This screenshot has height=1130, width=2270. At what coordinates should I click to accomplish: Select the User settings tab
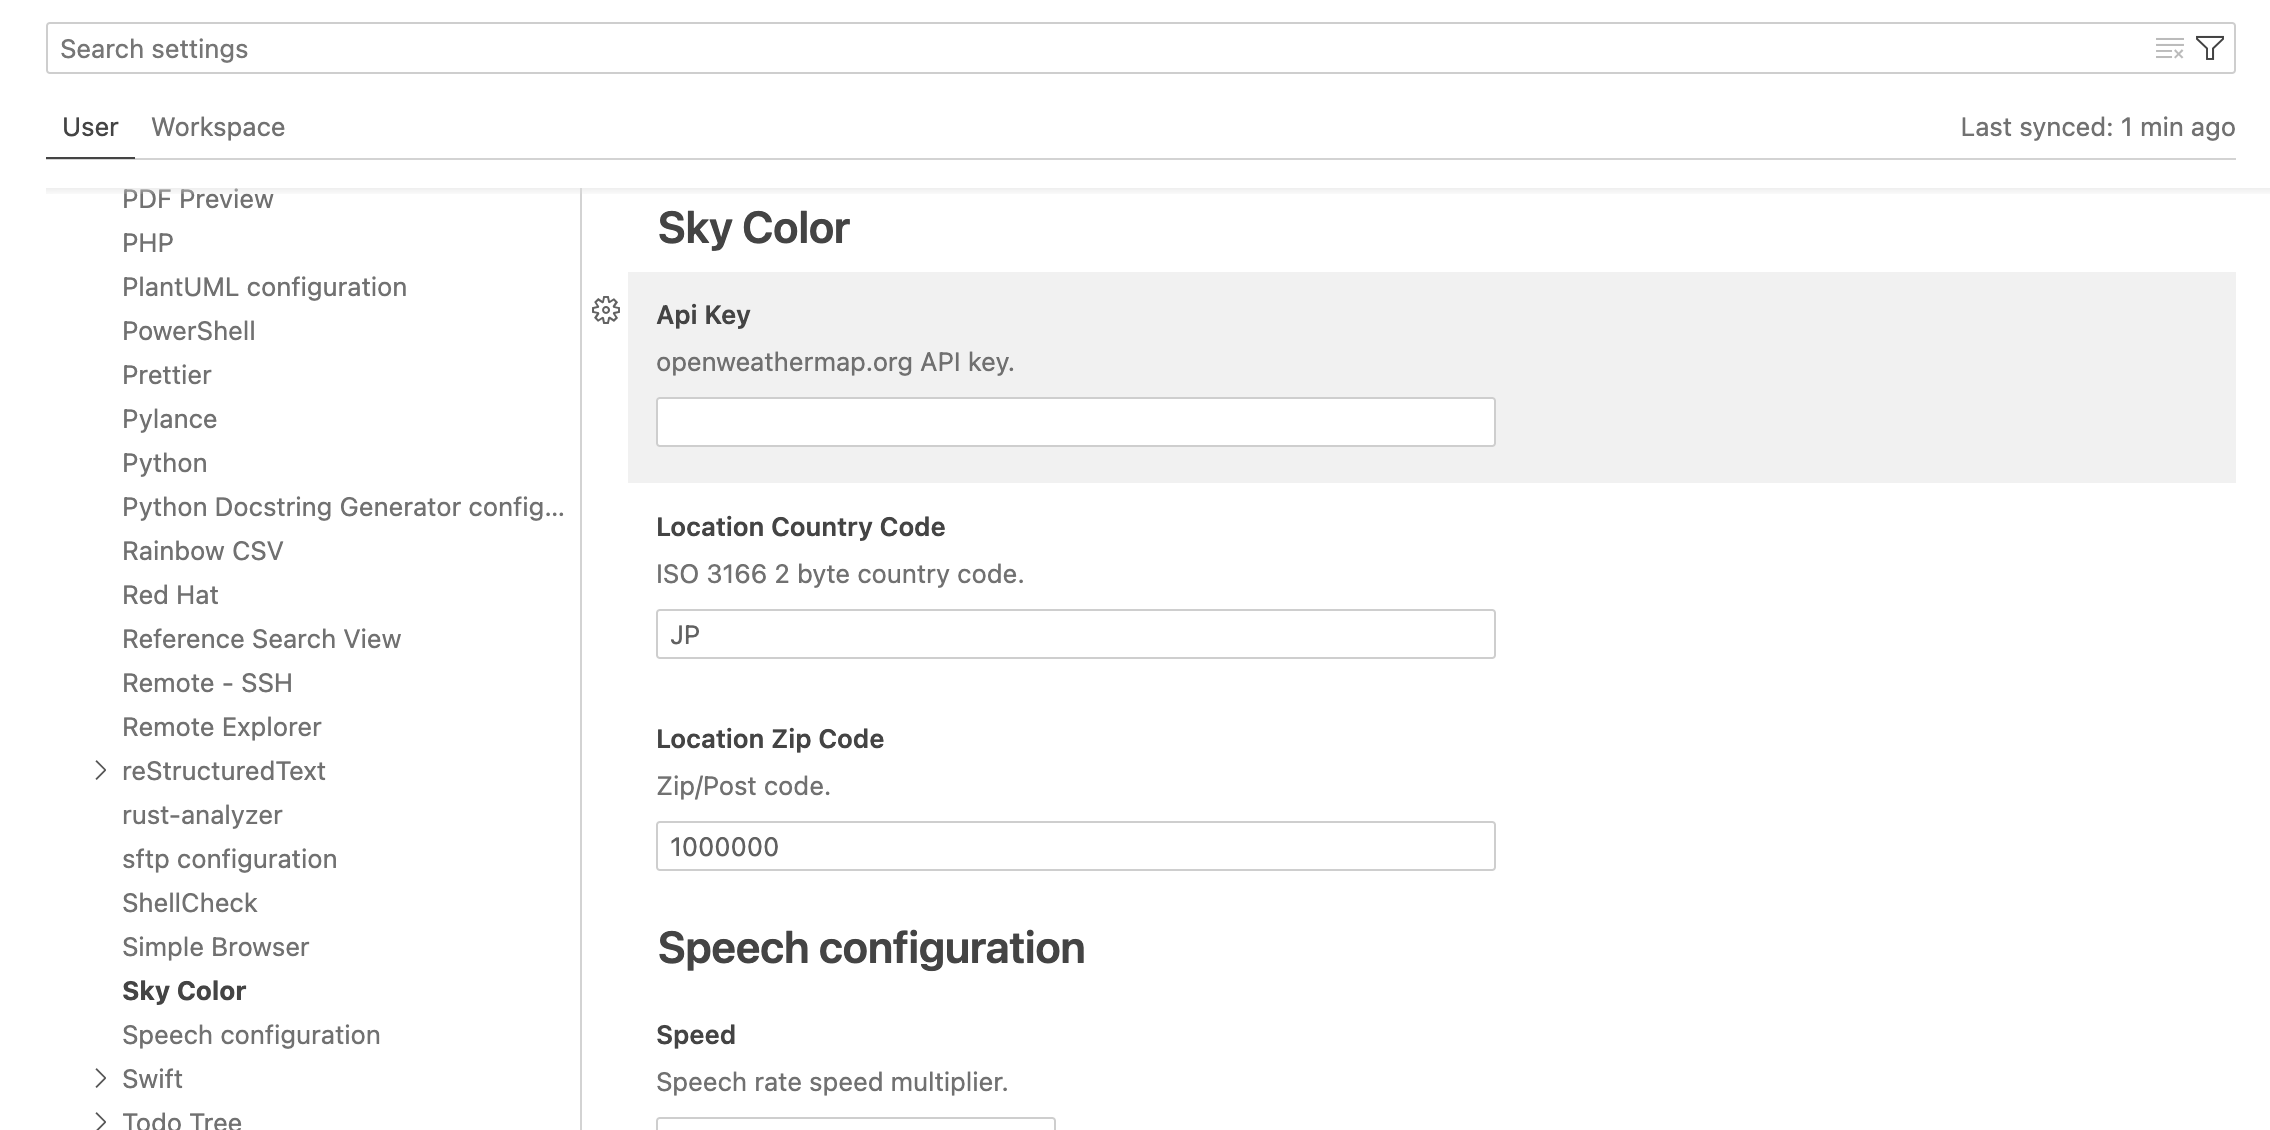coord(90,127)
